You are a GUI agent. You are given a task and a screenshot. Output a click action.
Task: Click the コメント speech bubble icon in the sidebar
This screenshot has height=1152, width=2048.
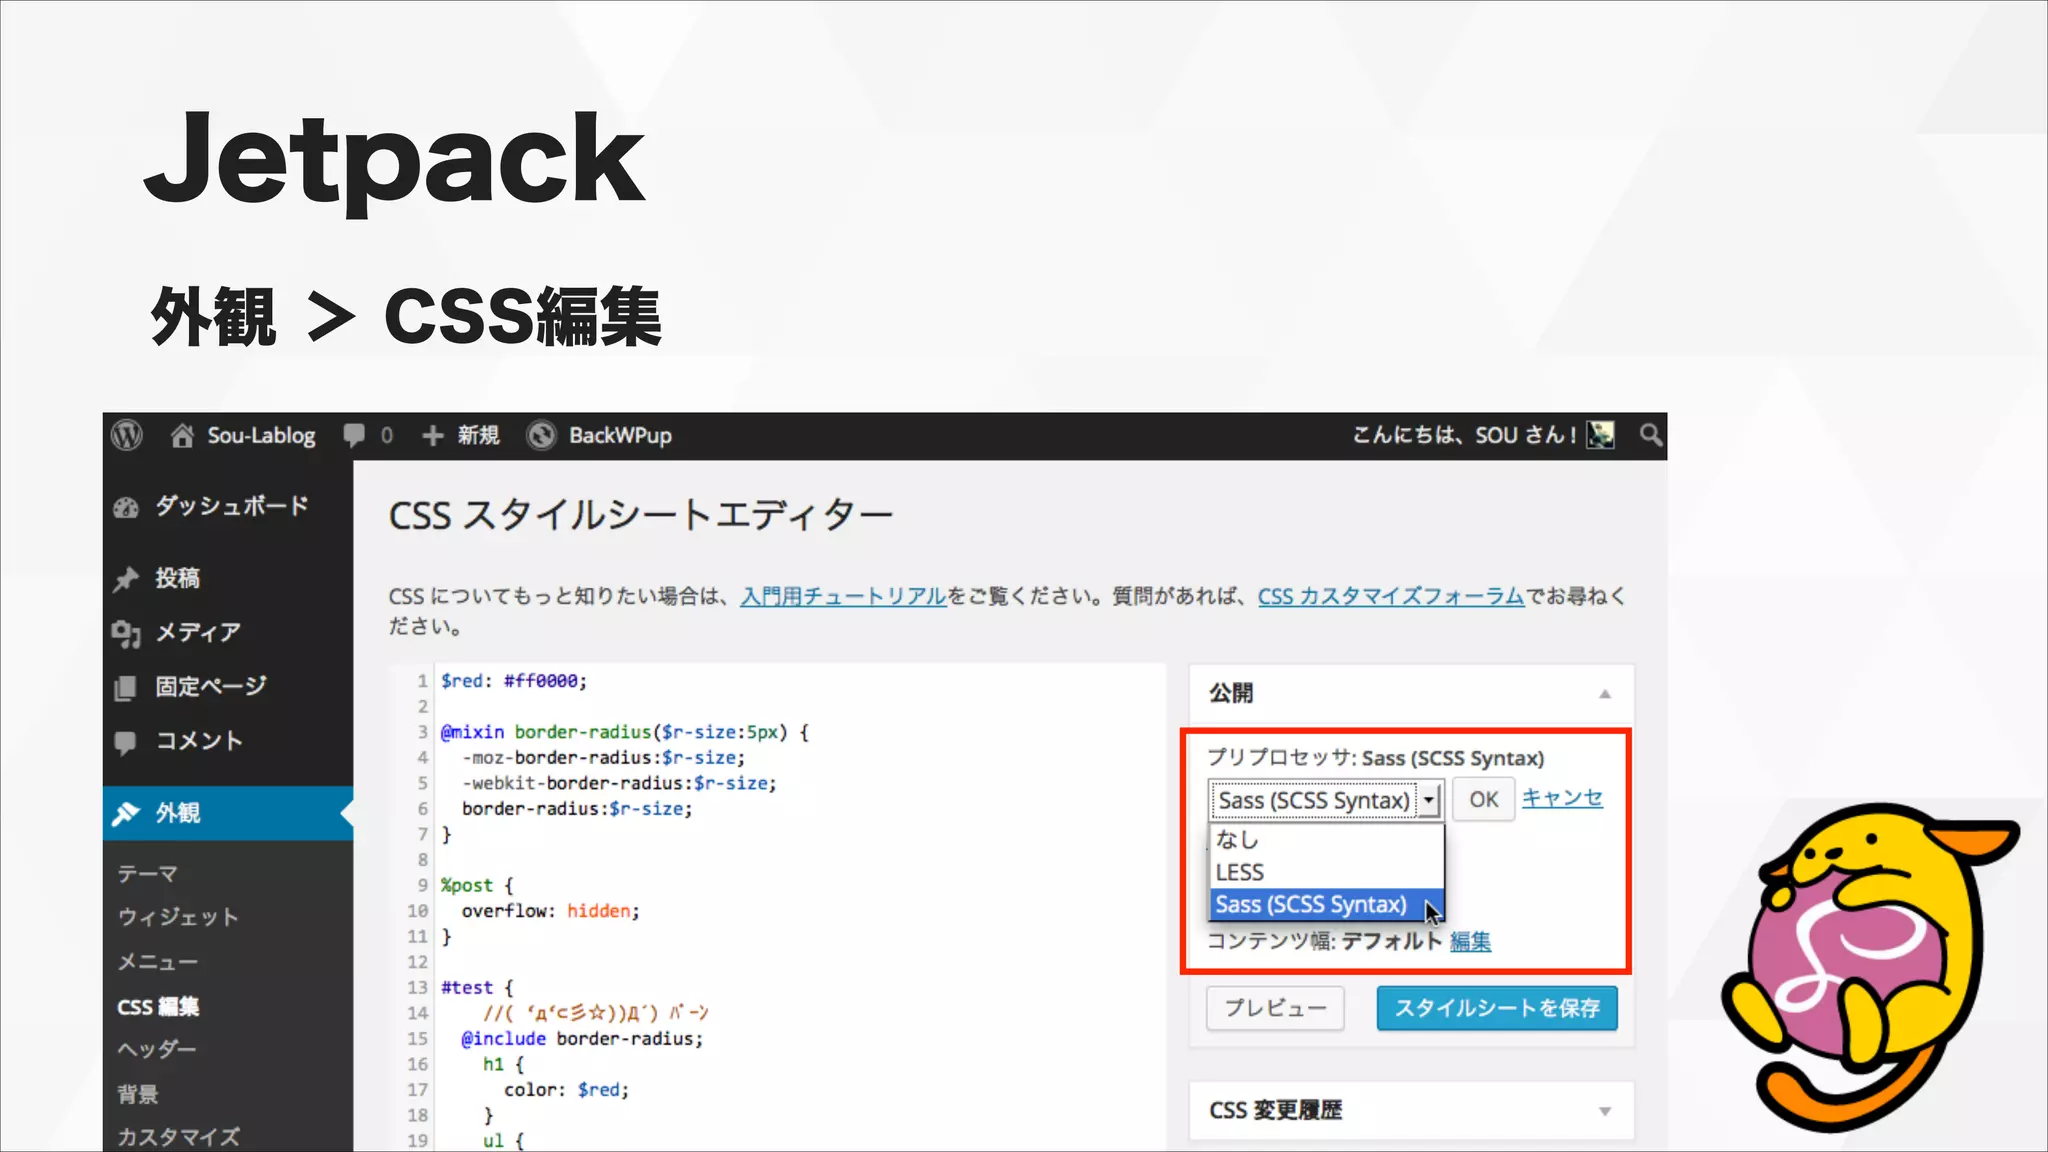[x=125, y=742]
